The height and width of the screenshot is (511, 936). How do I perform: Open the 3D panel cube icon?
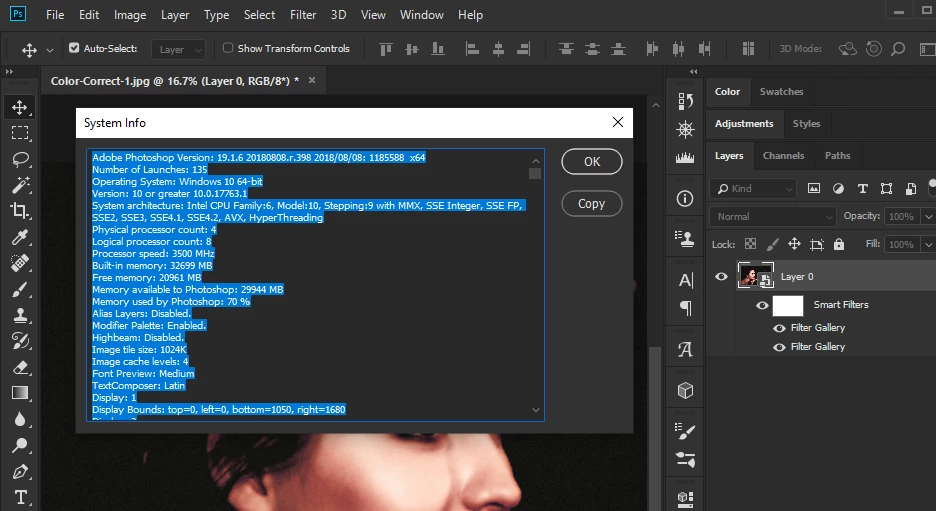pyautogui.click(x=685, y=390)
